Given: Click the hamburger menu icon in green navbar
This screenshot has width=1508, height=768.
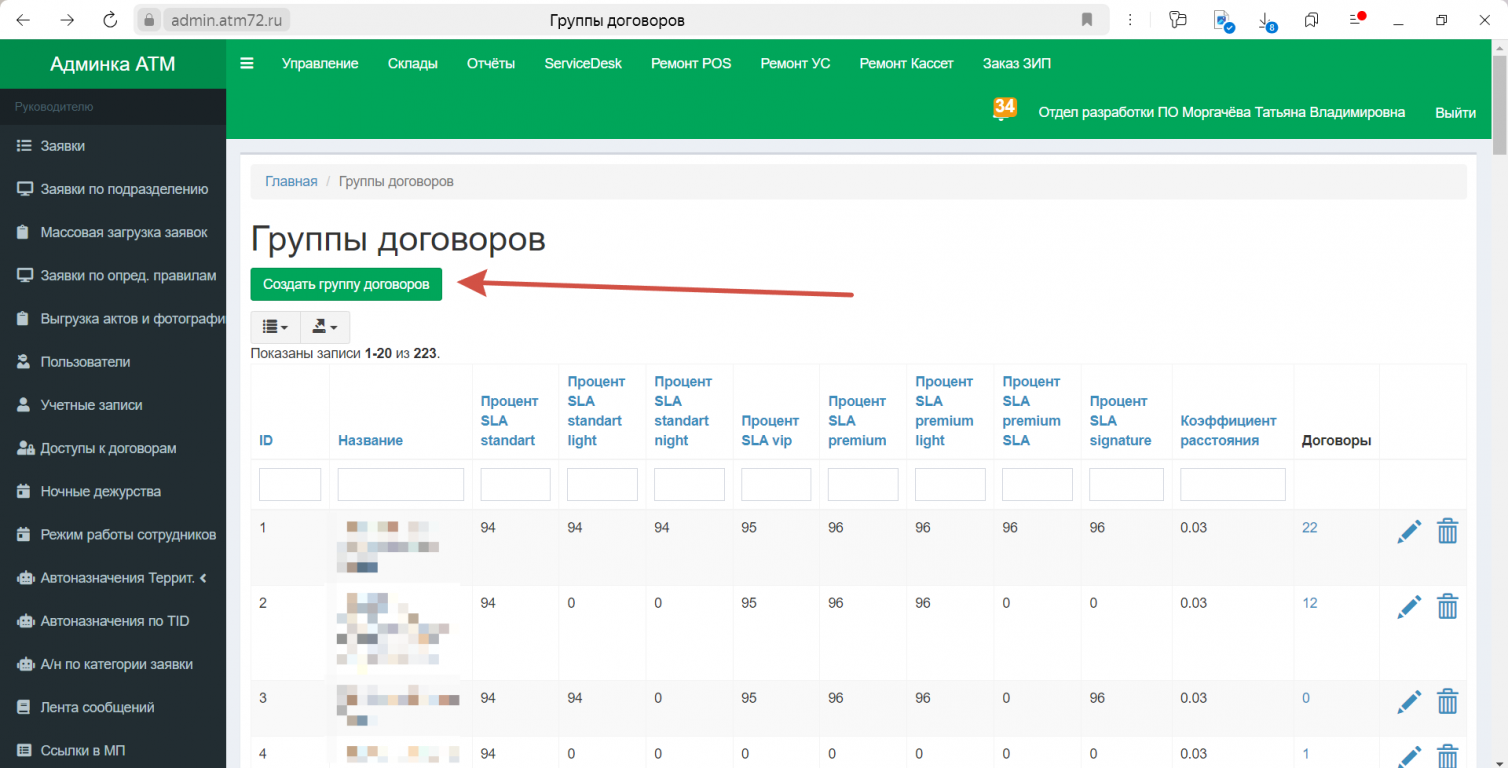Looking at the screenshot, I should (247, 63).
